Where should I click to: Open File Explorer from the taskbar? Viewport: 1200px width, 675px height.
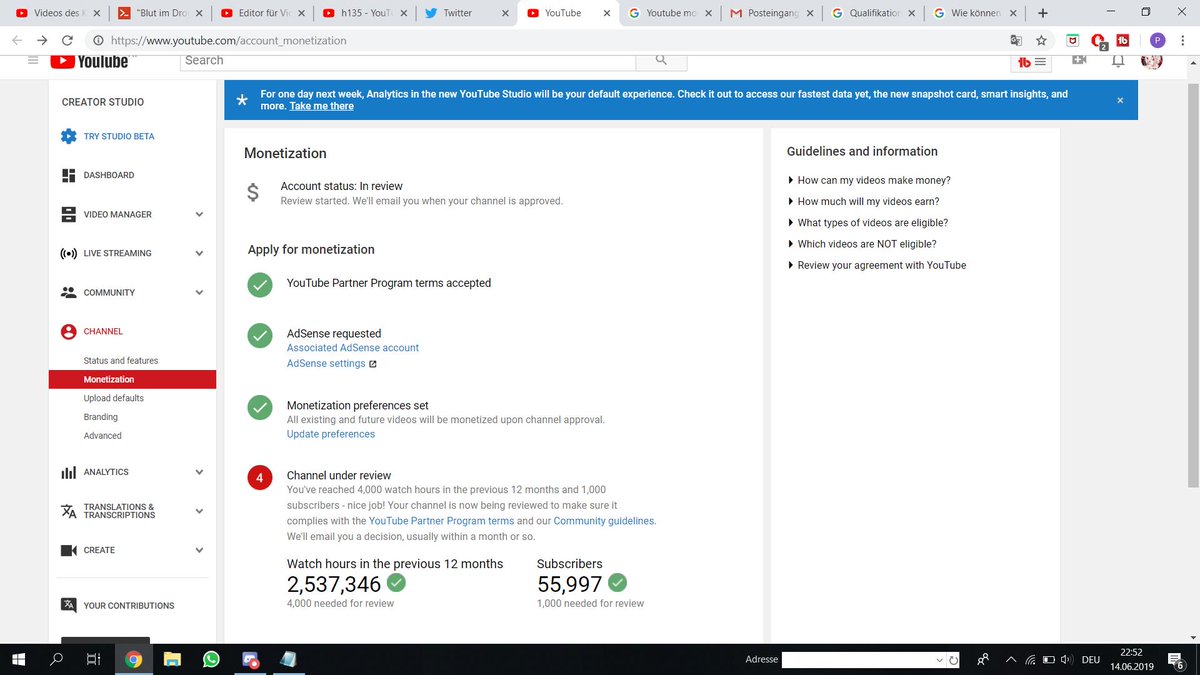[172, 660]
